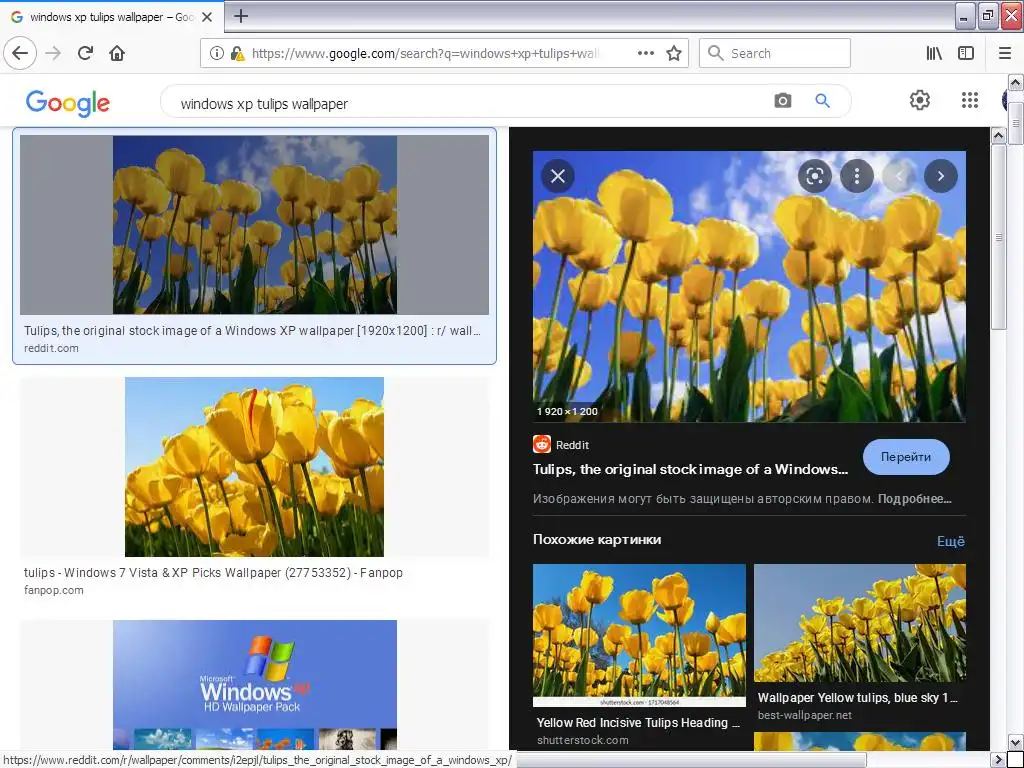Viewport: 1024px width, 768px height.
Task: Search by image camera icon
Action: click(x=782, y=101)
